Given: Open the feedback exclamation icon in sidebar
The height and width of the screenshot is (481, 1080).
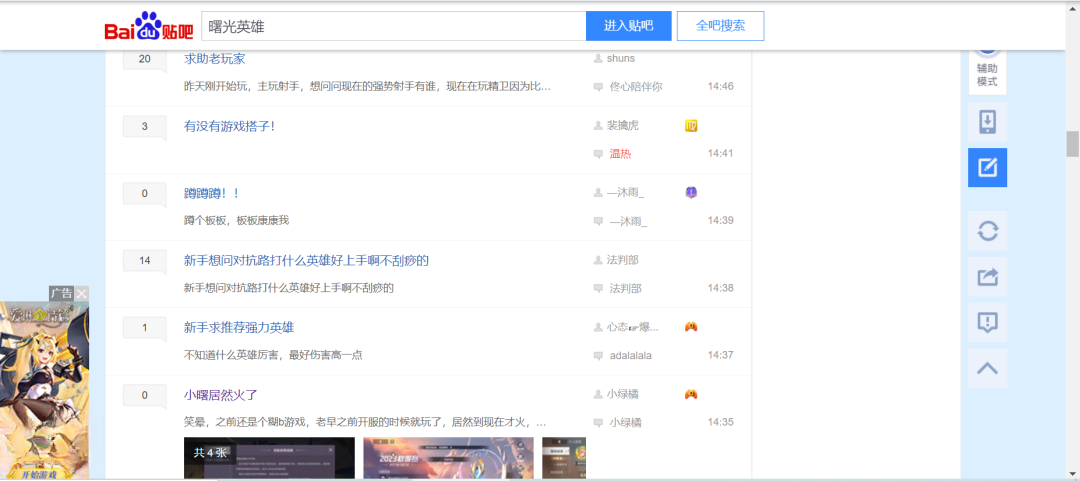Looking at the screenshot, I should [x=987, y=322].
